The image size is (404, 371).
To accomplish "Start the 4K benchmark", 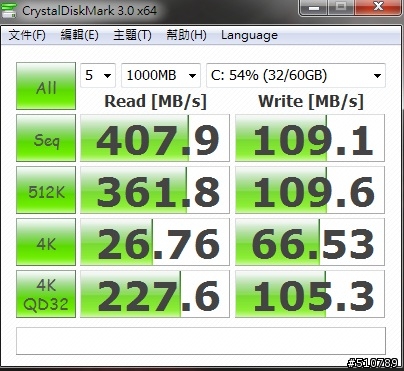I will pos(46,242).
